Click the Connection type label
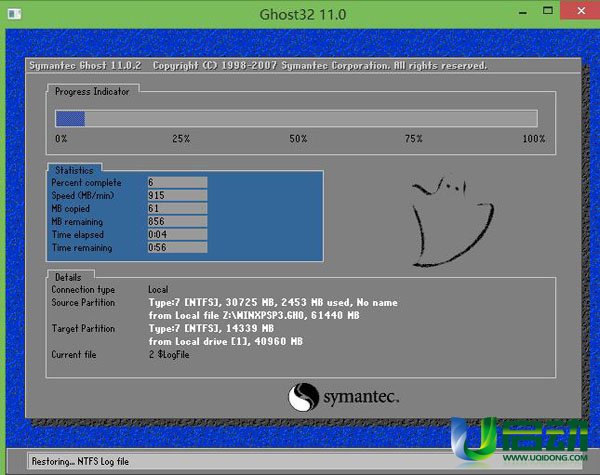Viewport: 600px width, 475px height. pos(83,290)
